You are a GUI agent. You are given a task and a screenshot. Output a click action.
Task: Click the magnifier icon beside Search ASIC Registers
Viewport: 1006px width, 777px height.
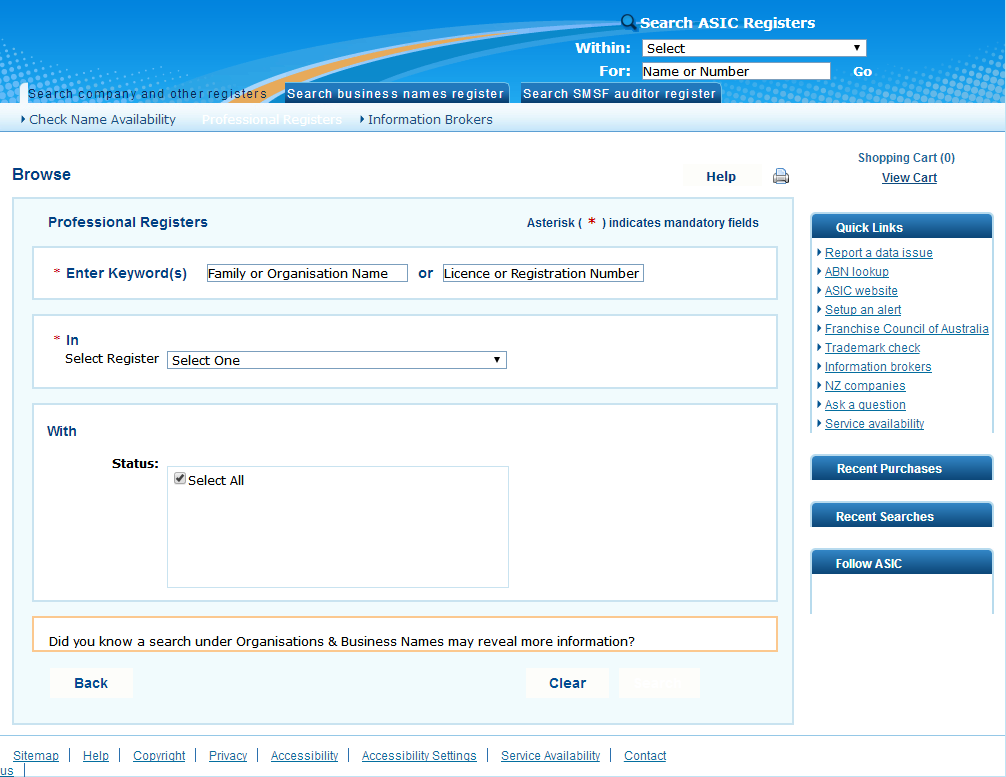tap(628, 22)
